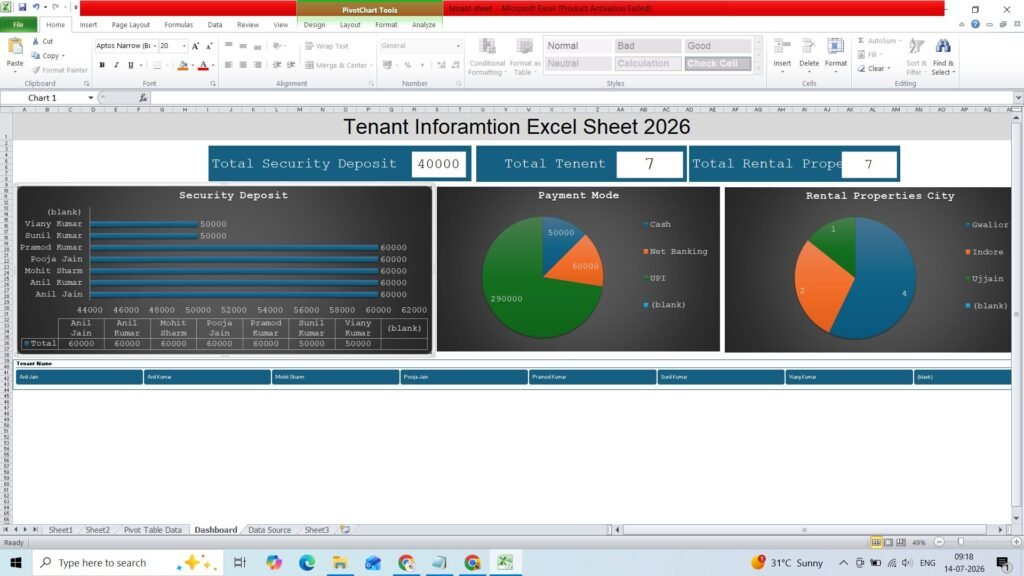This screenshot has height=576, width=1024.
Task: Switch to Normal view icon
Action: (x=876, y=542)
